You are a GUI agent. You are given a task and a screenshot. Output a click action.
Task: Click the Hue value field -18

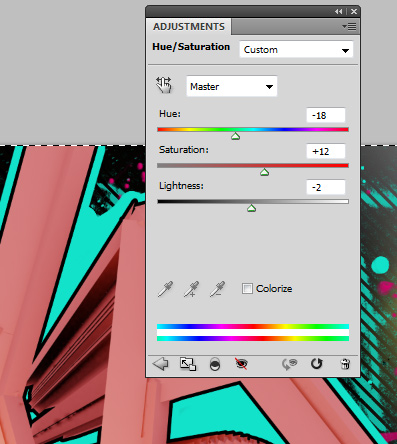(326, 115)
